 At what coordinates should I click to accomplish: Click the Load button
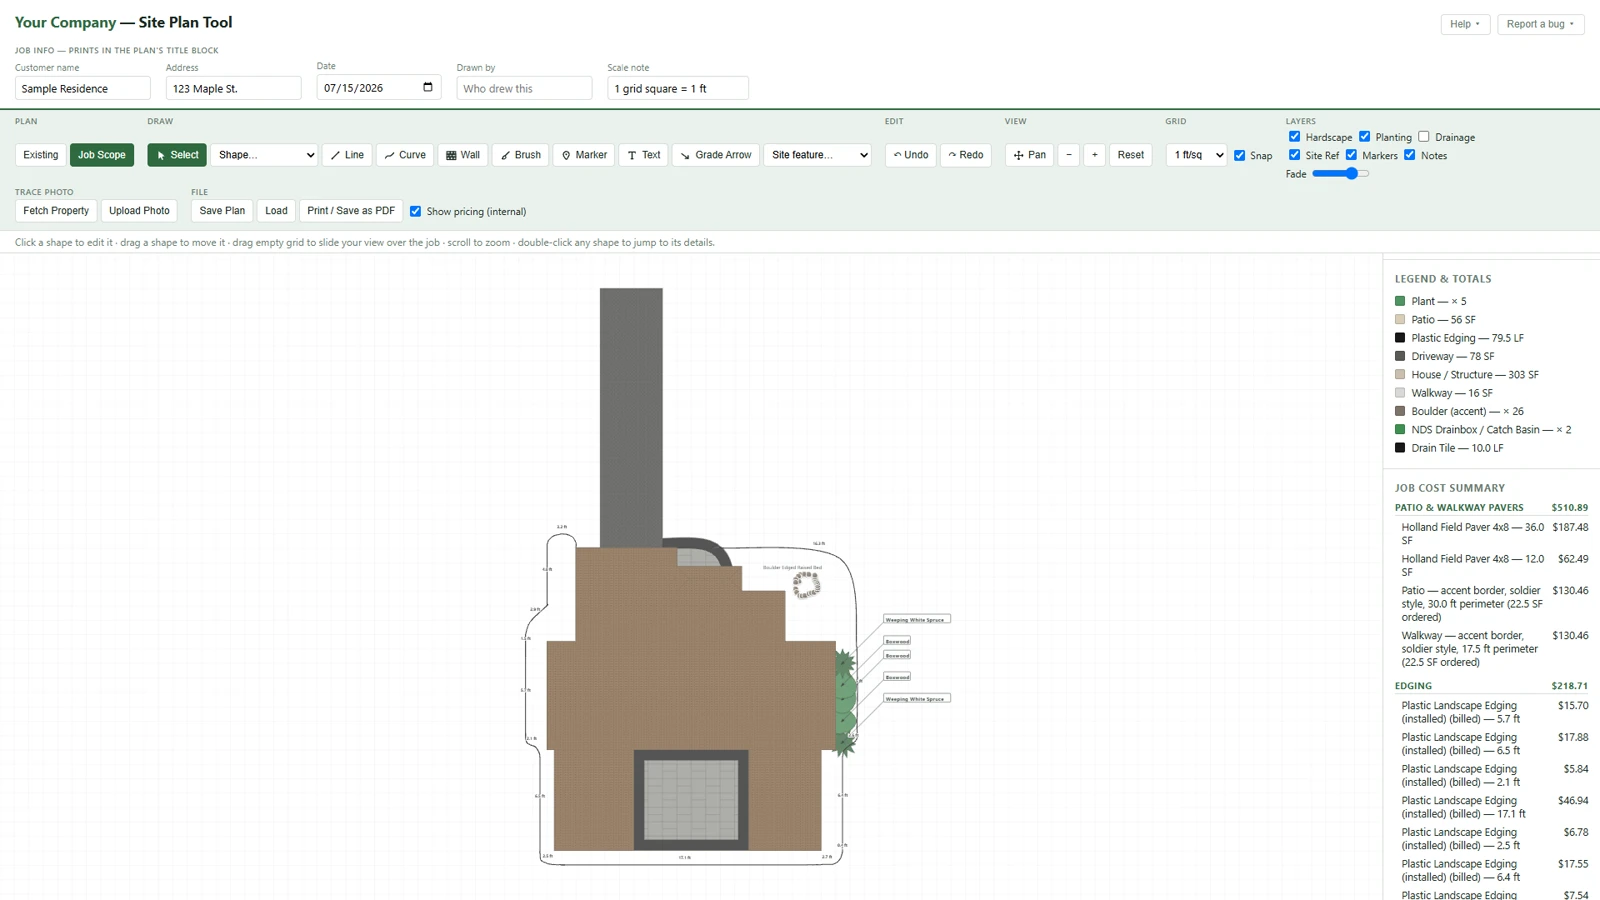(x=276, y=211)
